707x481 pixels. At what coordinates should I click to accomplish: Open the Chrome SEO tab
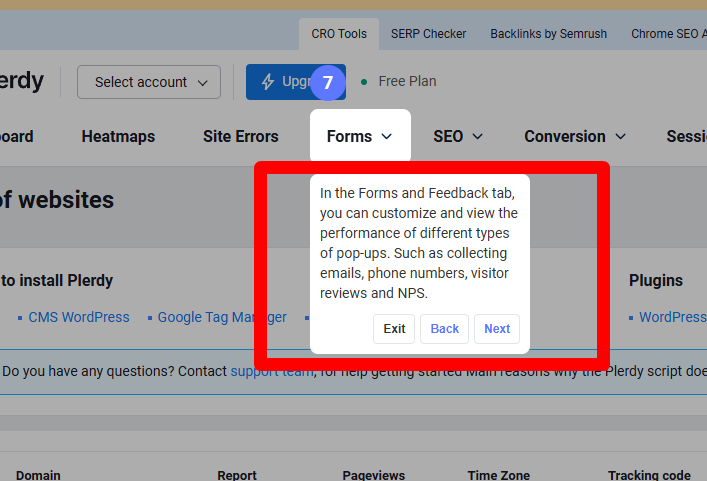(x=669, y=34)
